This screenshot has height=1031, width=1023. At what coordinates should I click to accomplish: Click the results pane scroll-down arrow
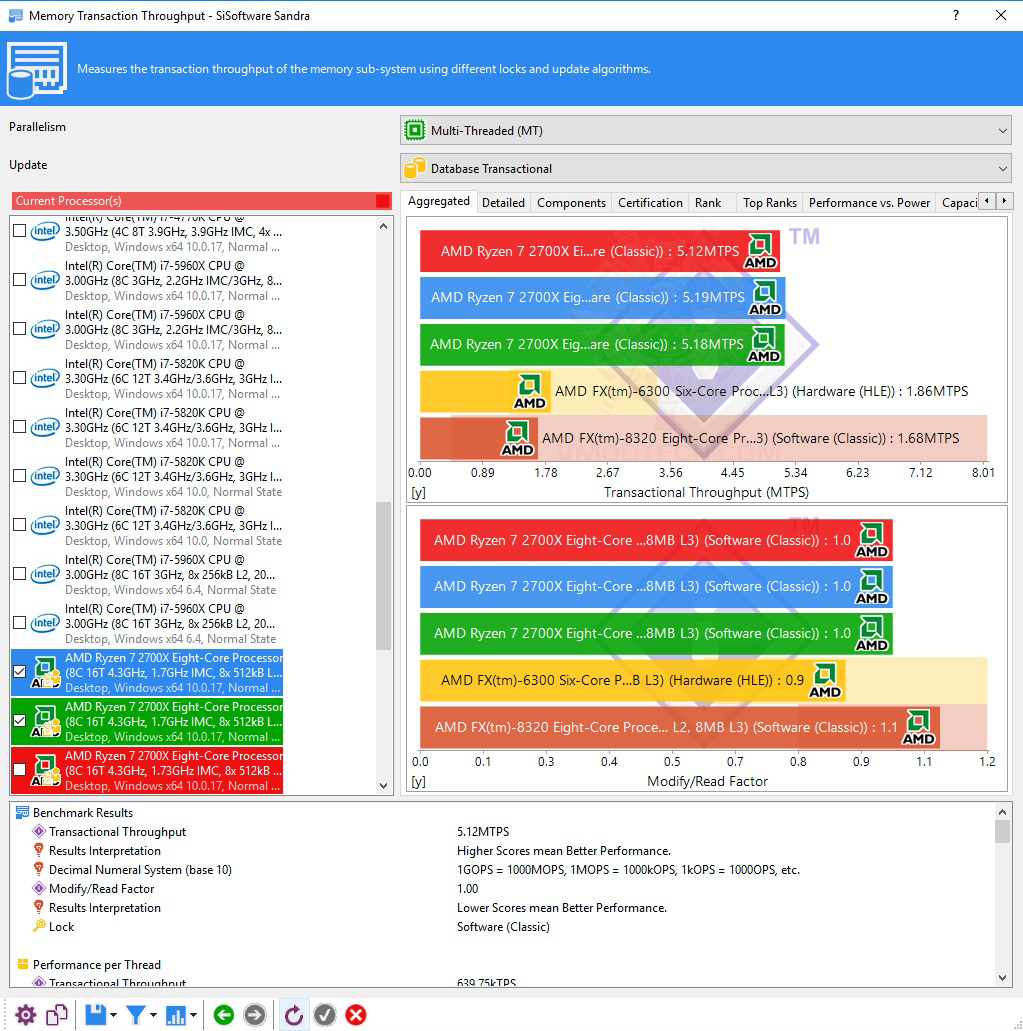pyautogui.click(x=1002, y=978)
